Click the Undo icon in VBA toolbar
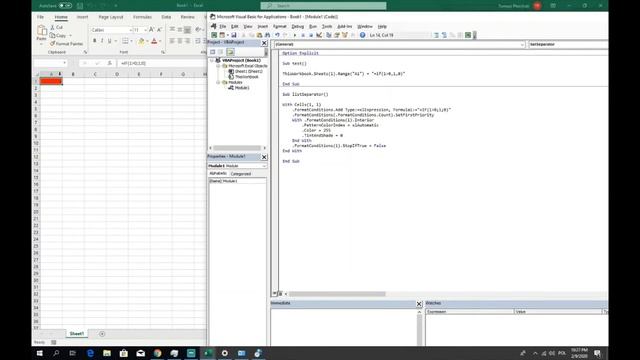This screenshot has height=360, width=640. click(x=278, y=35)
